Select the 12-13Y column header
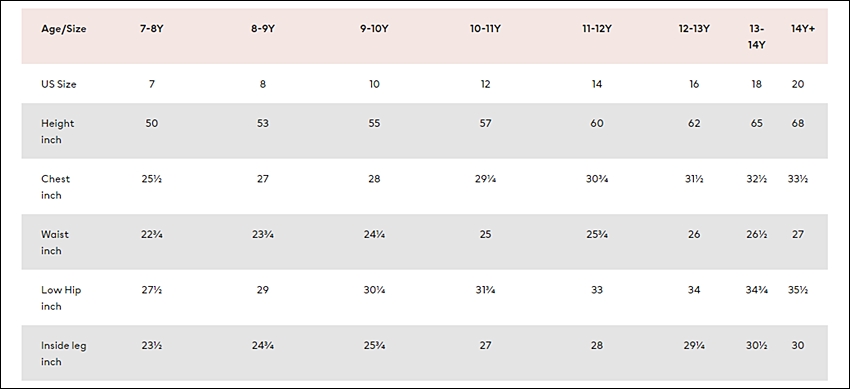This screenshot has width=850, height=389. point(694,29)
